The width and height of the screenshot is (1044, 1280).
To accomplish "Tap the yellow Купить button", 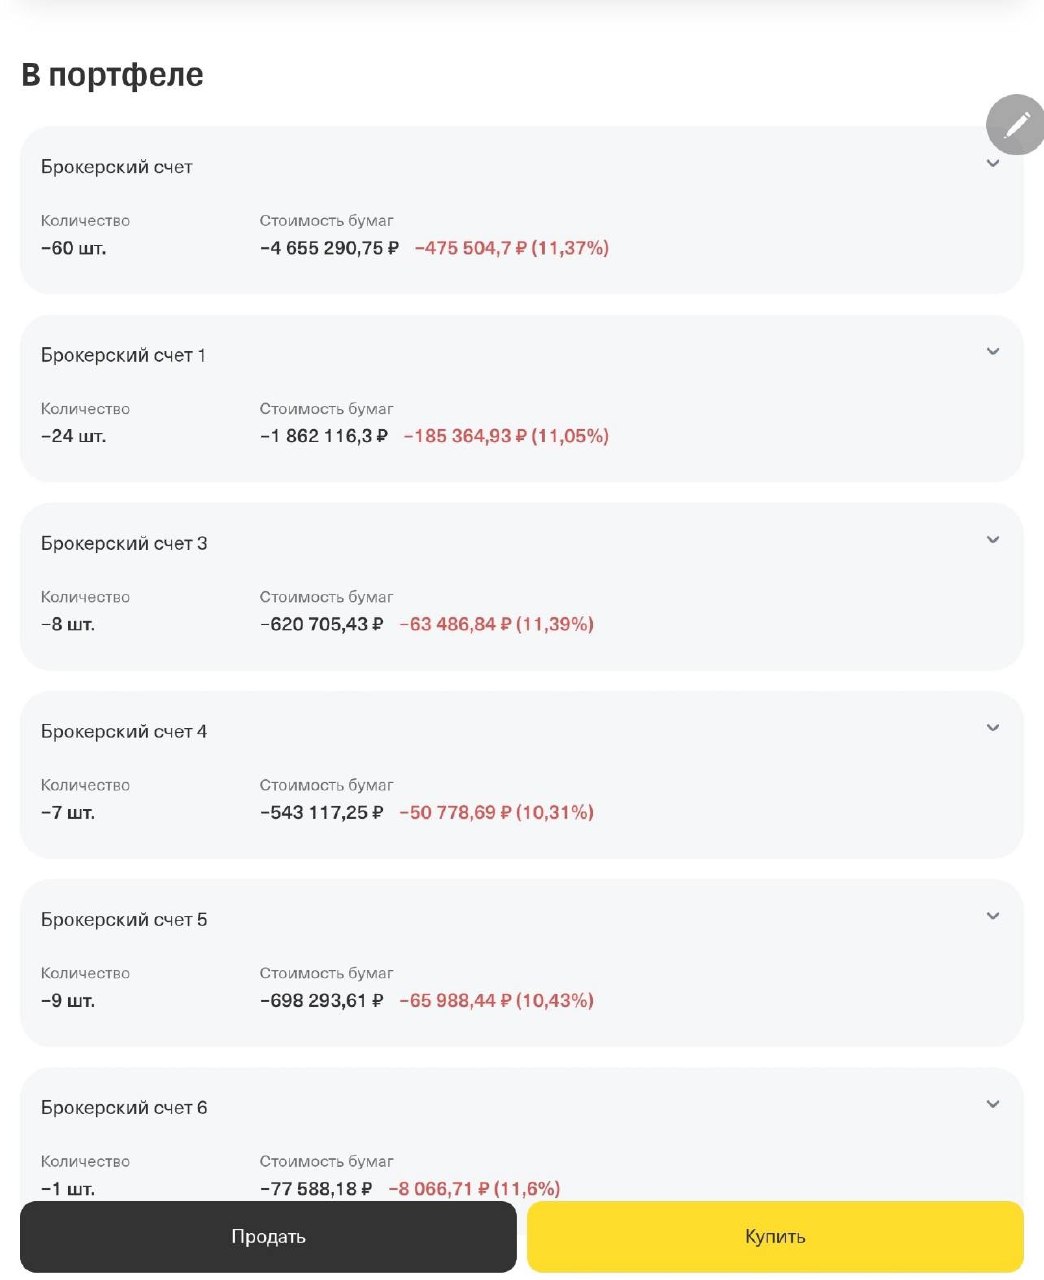I will [x=775, y=1237].
